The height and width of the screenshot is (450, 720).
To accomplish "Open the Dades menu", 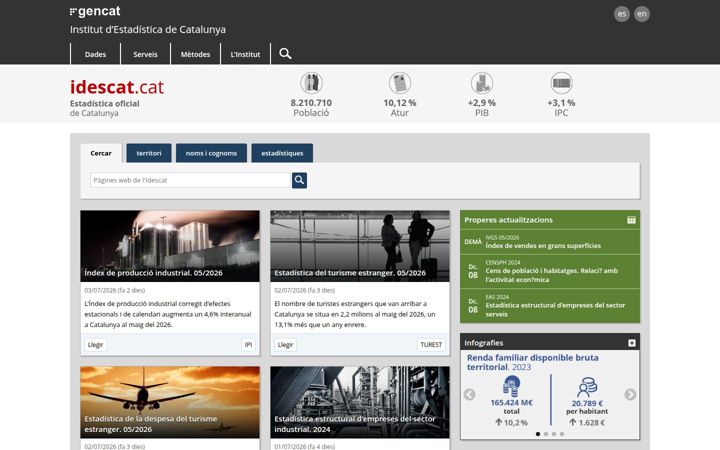I will click(96, 54).
